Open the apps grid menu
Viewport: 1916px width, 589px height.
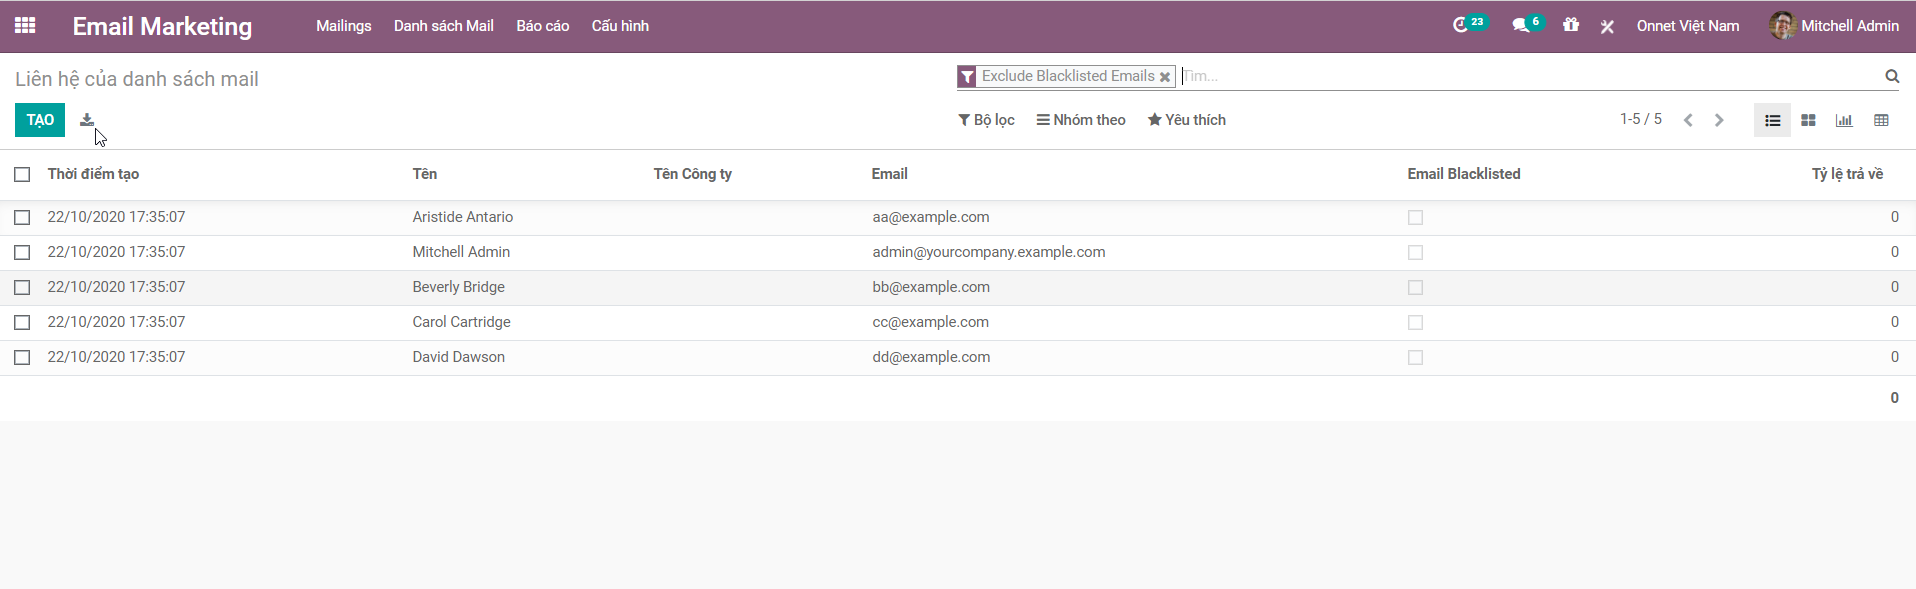pos(25,26)
